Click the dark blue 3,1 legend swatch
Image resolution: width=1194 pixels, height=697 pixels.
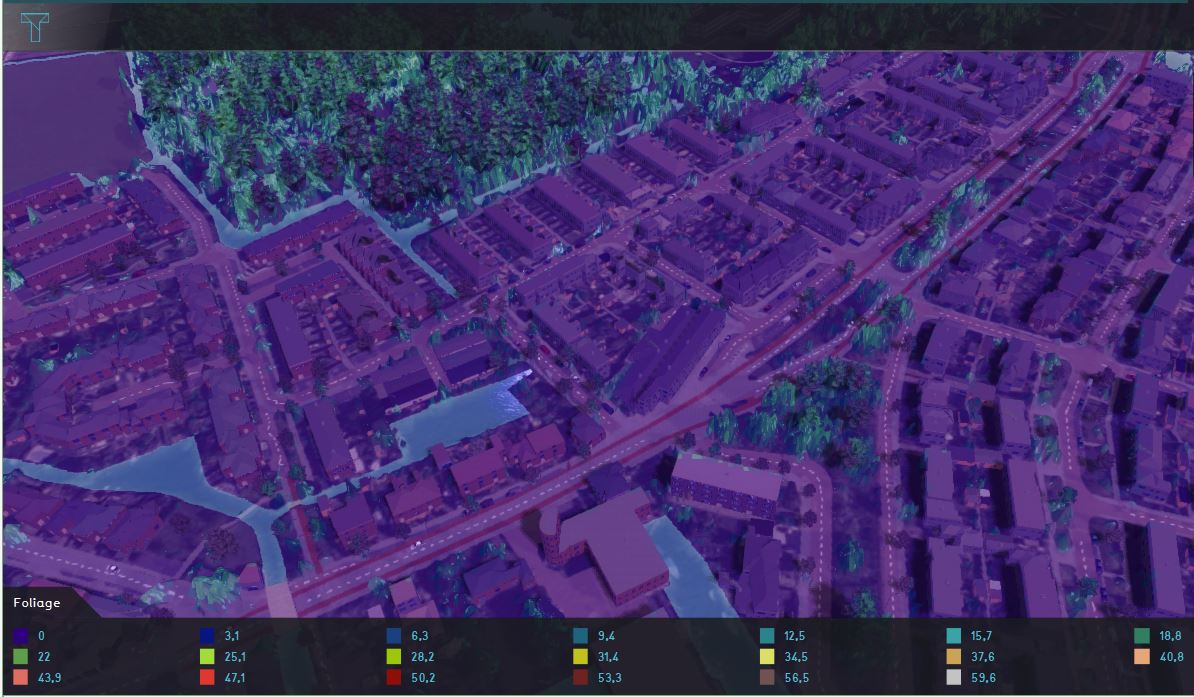point(207,636)
